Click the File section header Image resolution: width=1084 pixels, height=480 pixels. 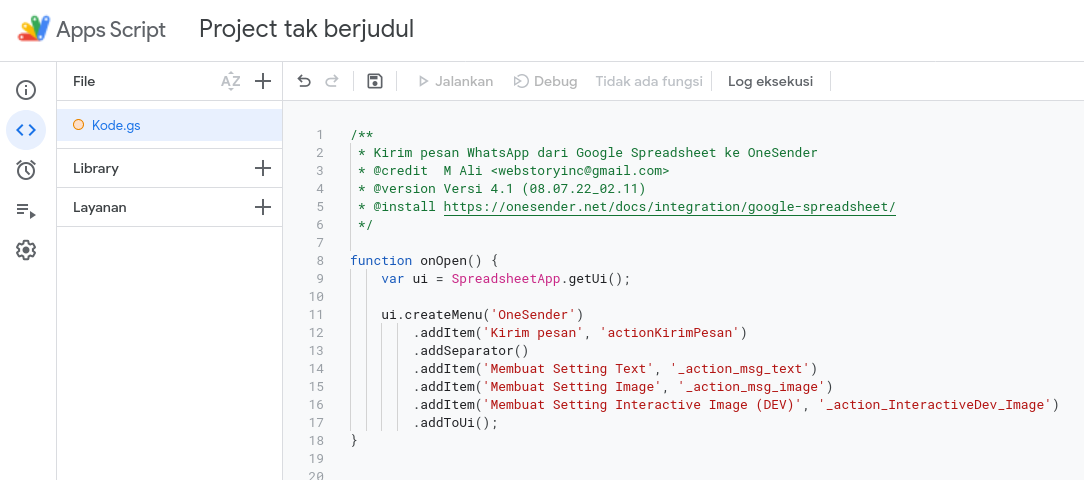coord(84,82)
